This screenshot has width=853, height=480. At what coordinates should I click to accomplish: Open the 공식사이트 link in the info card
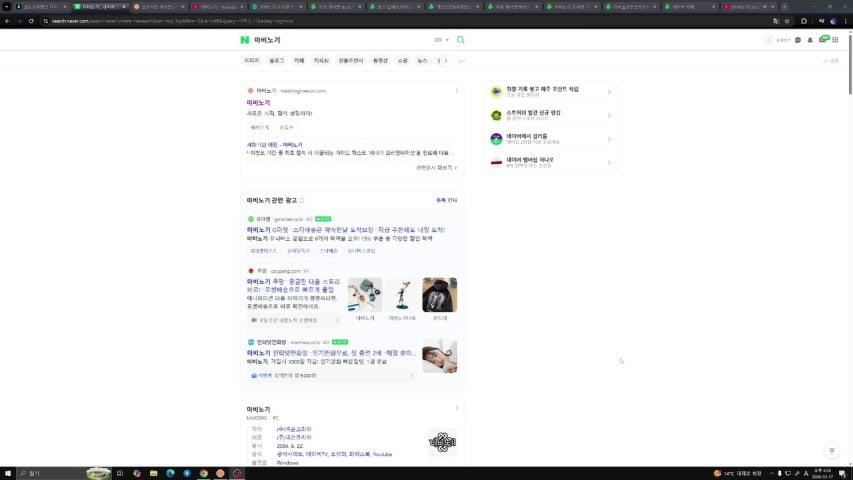click(x=289, y=454)
